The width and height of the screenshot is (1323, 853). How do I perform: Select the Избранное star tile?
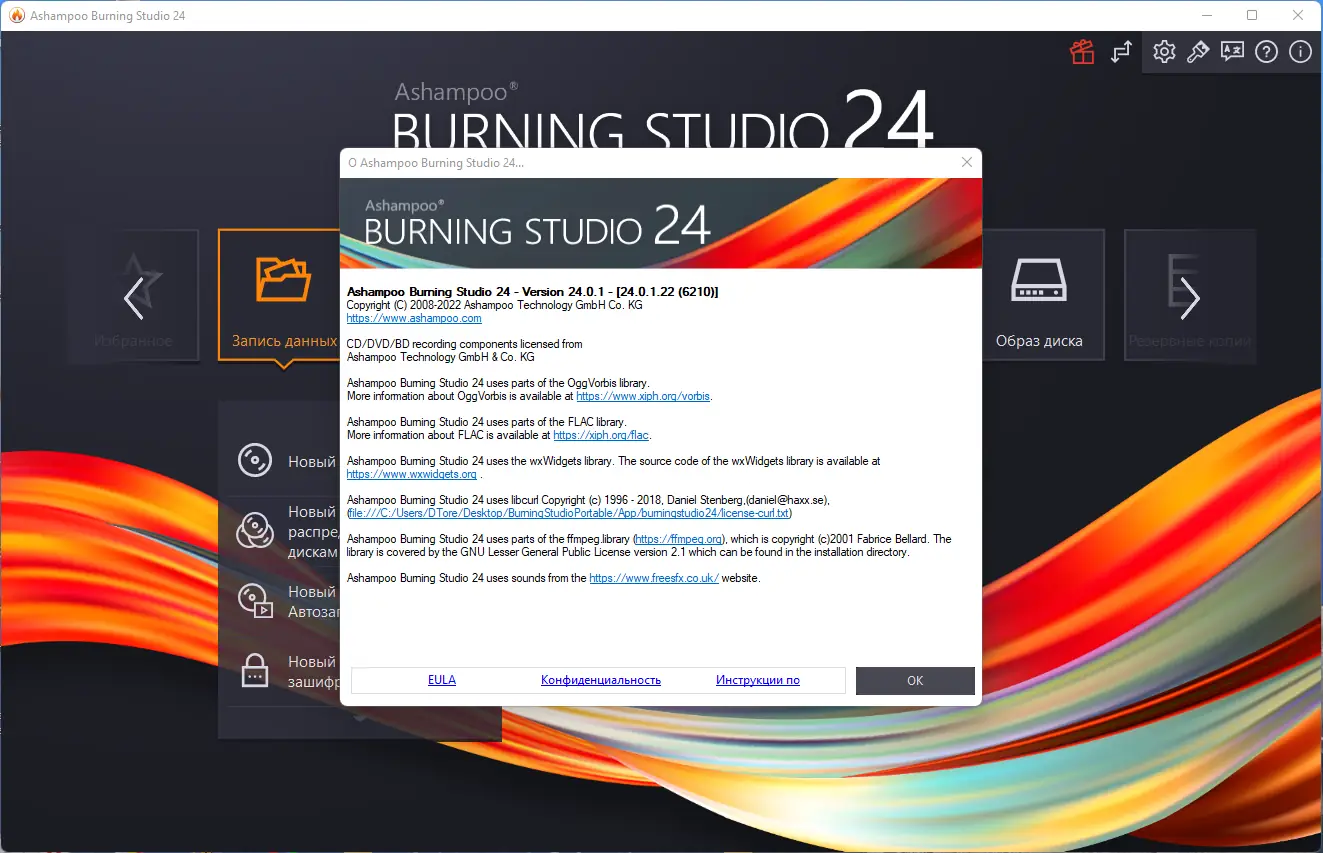pyautogui.click(x=133, y=295)
